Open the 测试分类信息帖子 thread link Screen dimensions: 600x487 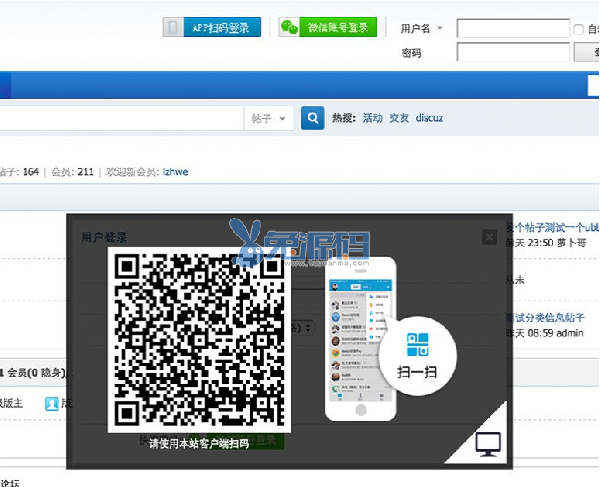coord(545,318)
